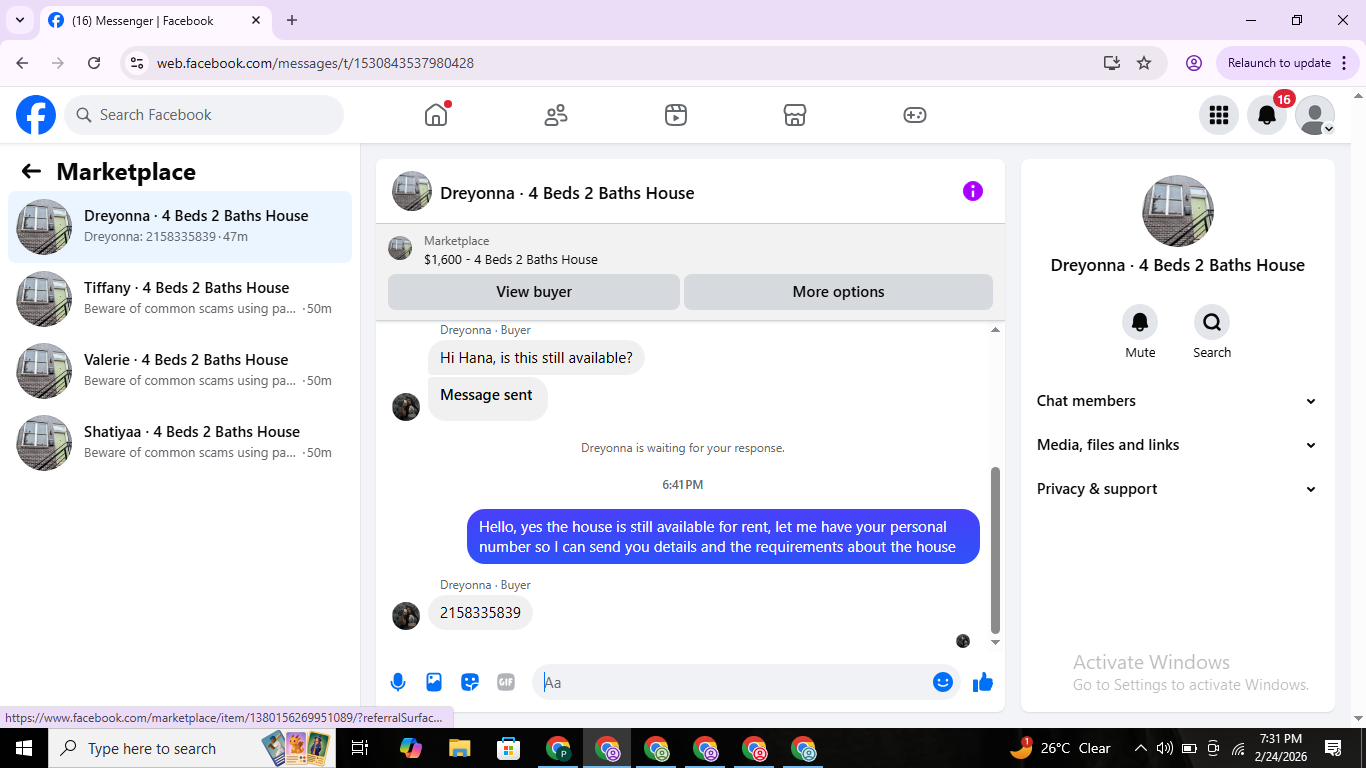Open the Facebook menu grid icon
Image resolution: width=1366 pixels, height=768 pixels.
[x=1219, y=115]
